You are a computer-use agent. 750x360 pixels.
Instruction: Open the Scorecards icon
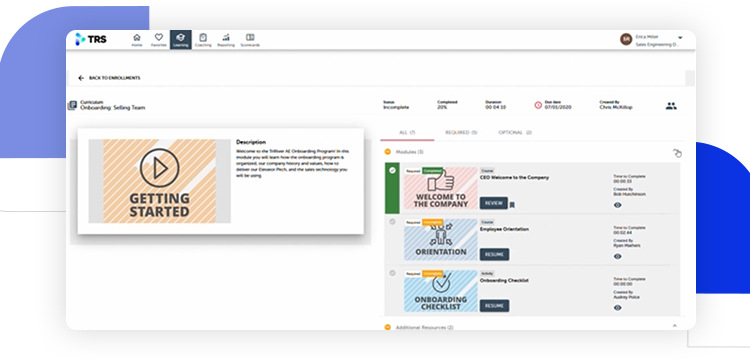coord(250,40)
